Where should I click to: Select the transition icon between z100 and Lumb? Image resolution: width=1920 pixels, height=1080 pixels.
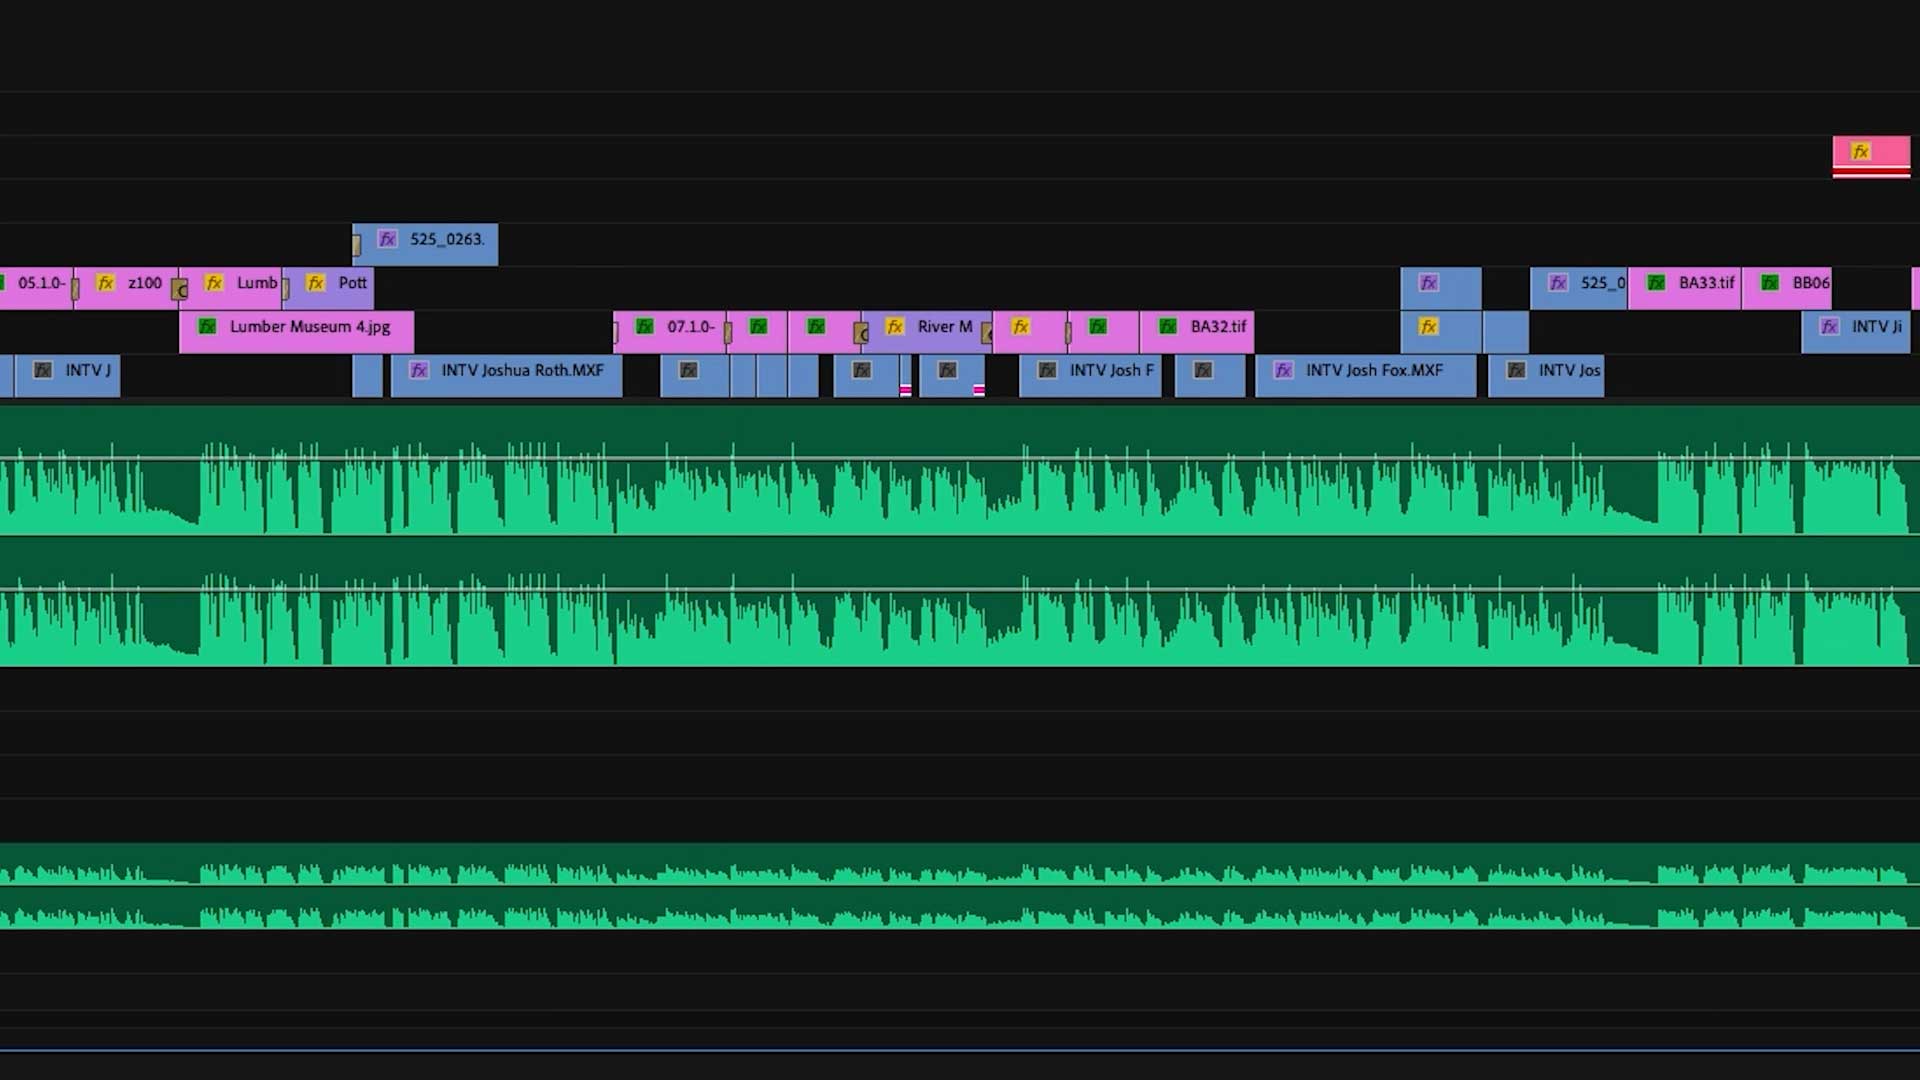coord(179,290)
